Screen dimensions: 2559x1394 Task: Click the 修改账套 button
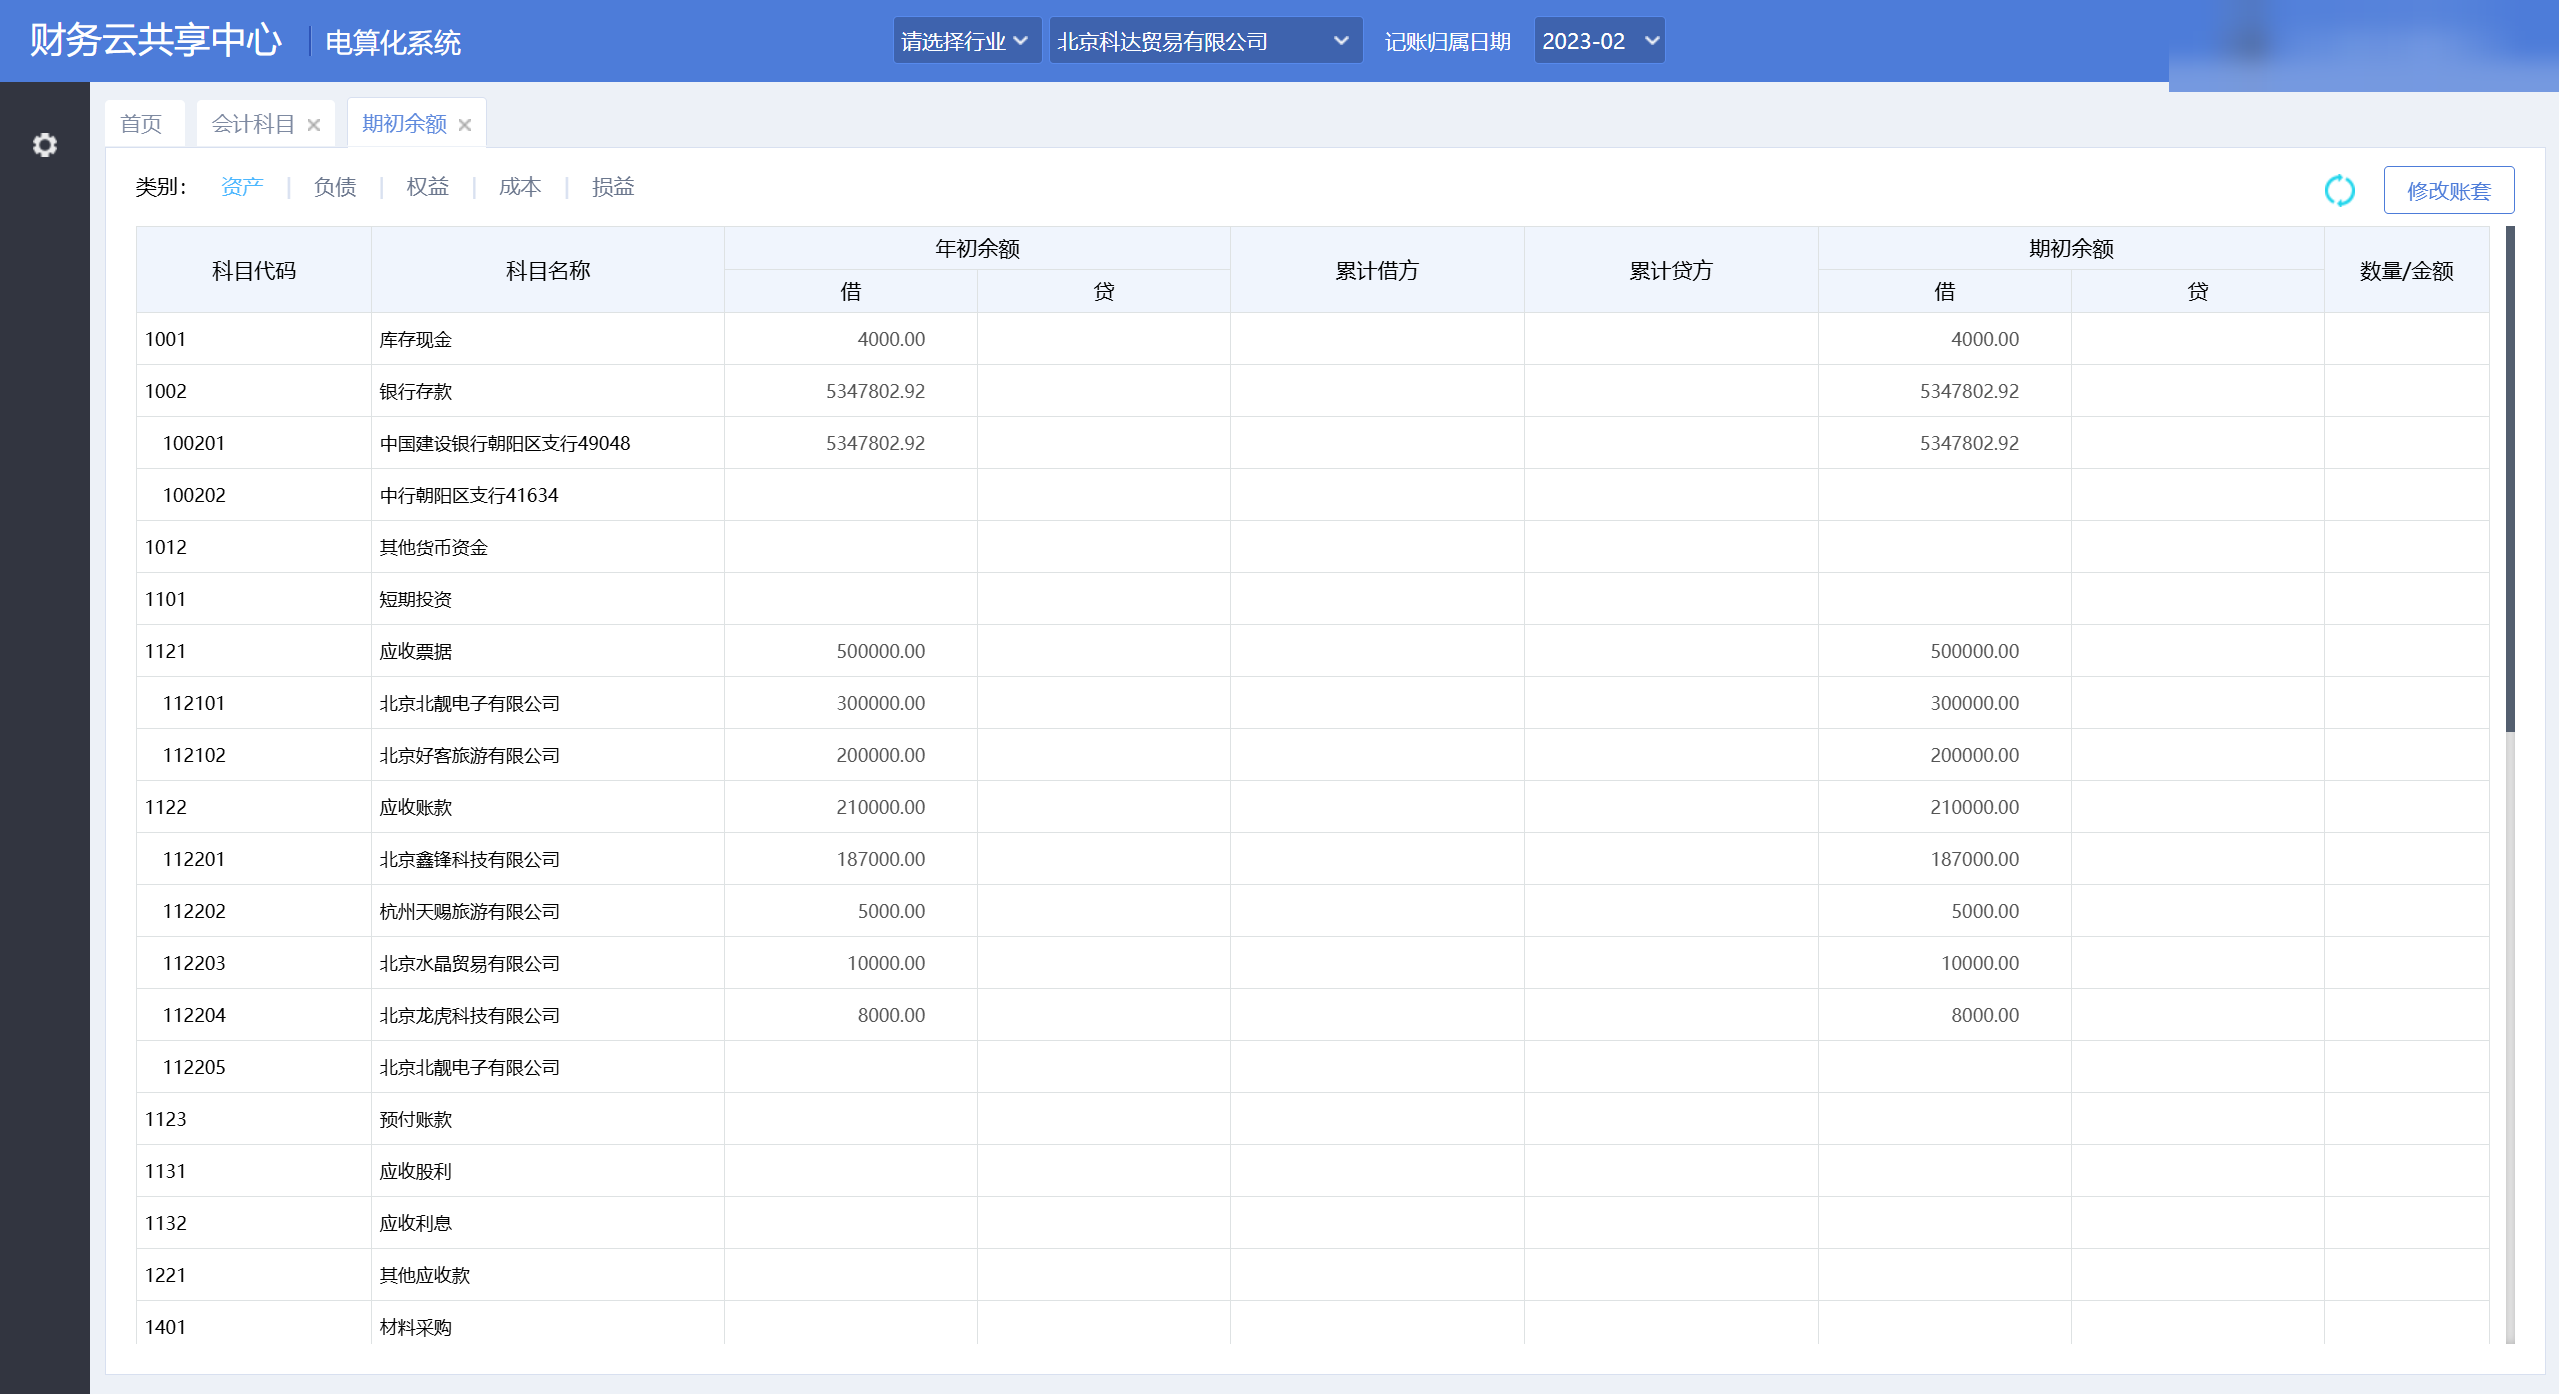(x=2448, y=190)
